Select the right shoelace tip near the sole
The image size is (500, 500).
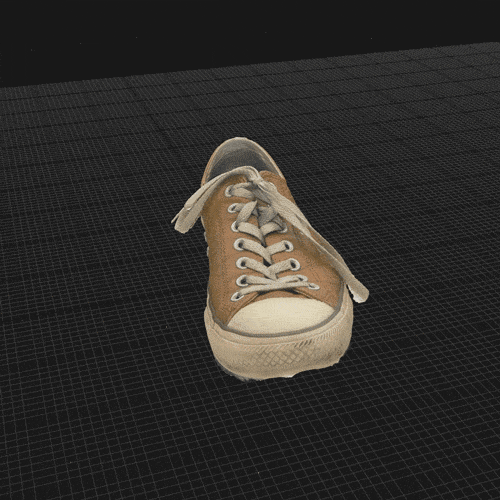point(360,293)
